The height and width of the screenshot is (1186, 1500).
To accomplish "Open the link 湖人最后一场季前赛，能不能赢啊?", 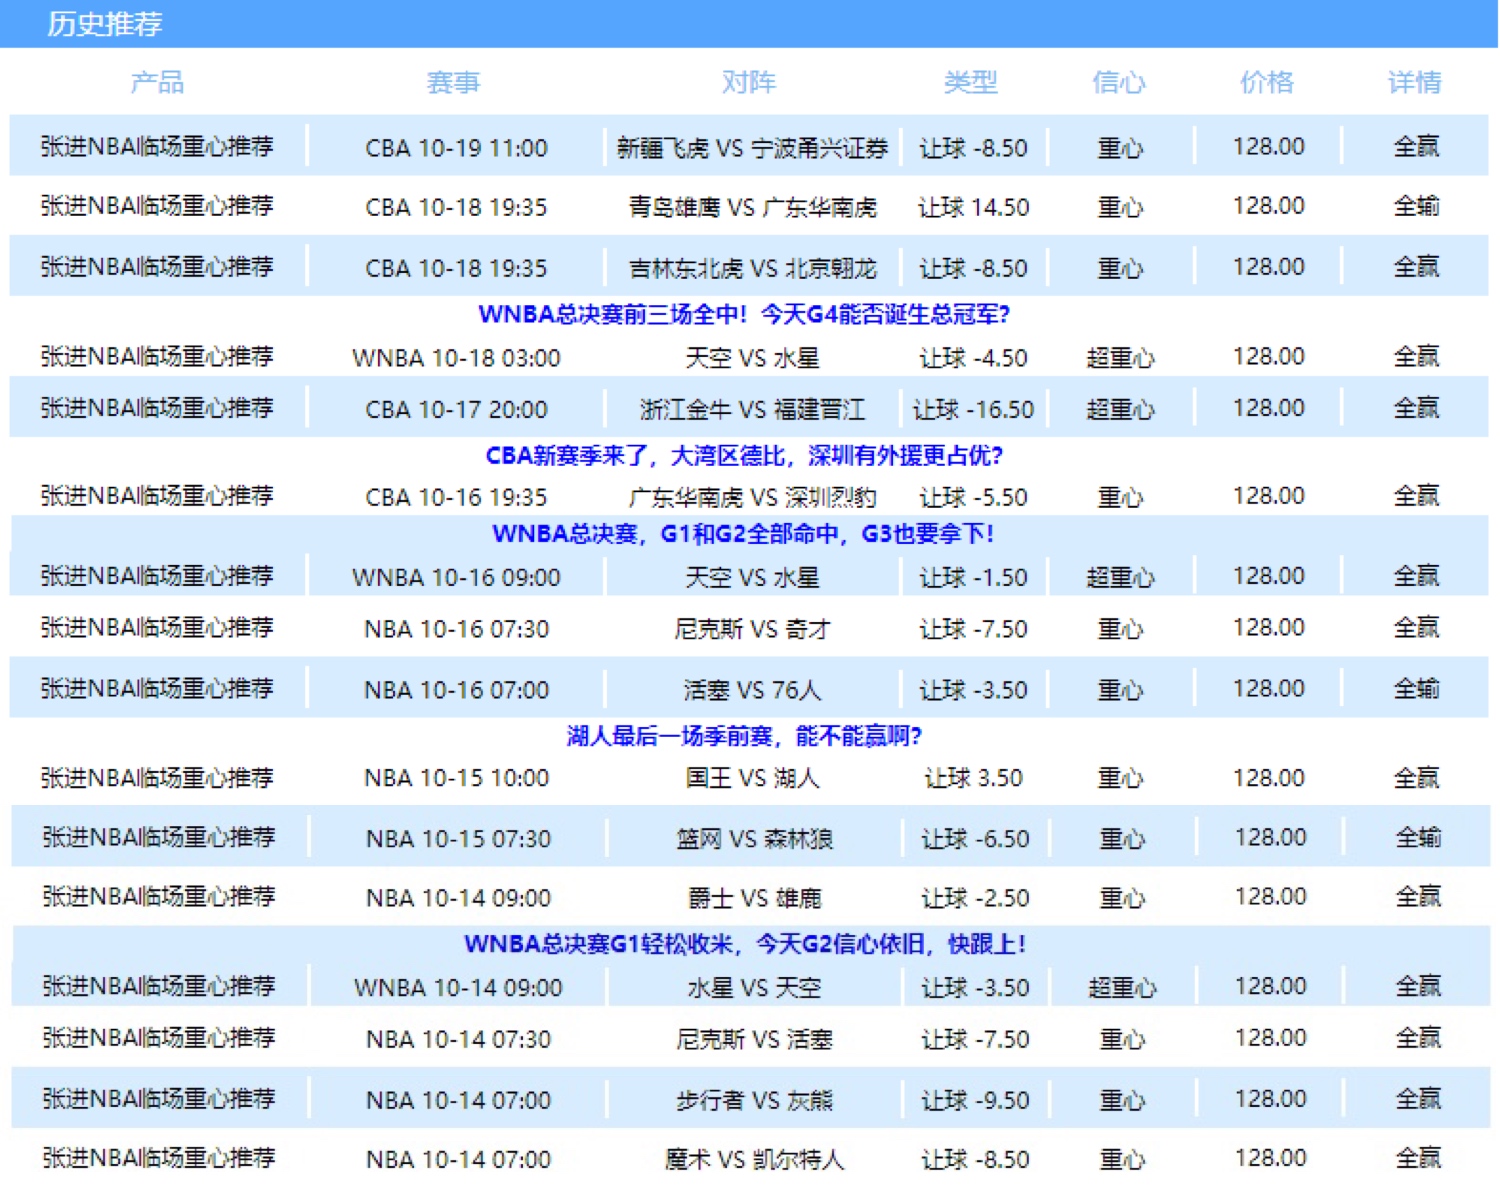I will tap(744, 737).
